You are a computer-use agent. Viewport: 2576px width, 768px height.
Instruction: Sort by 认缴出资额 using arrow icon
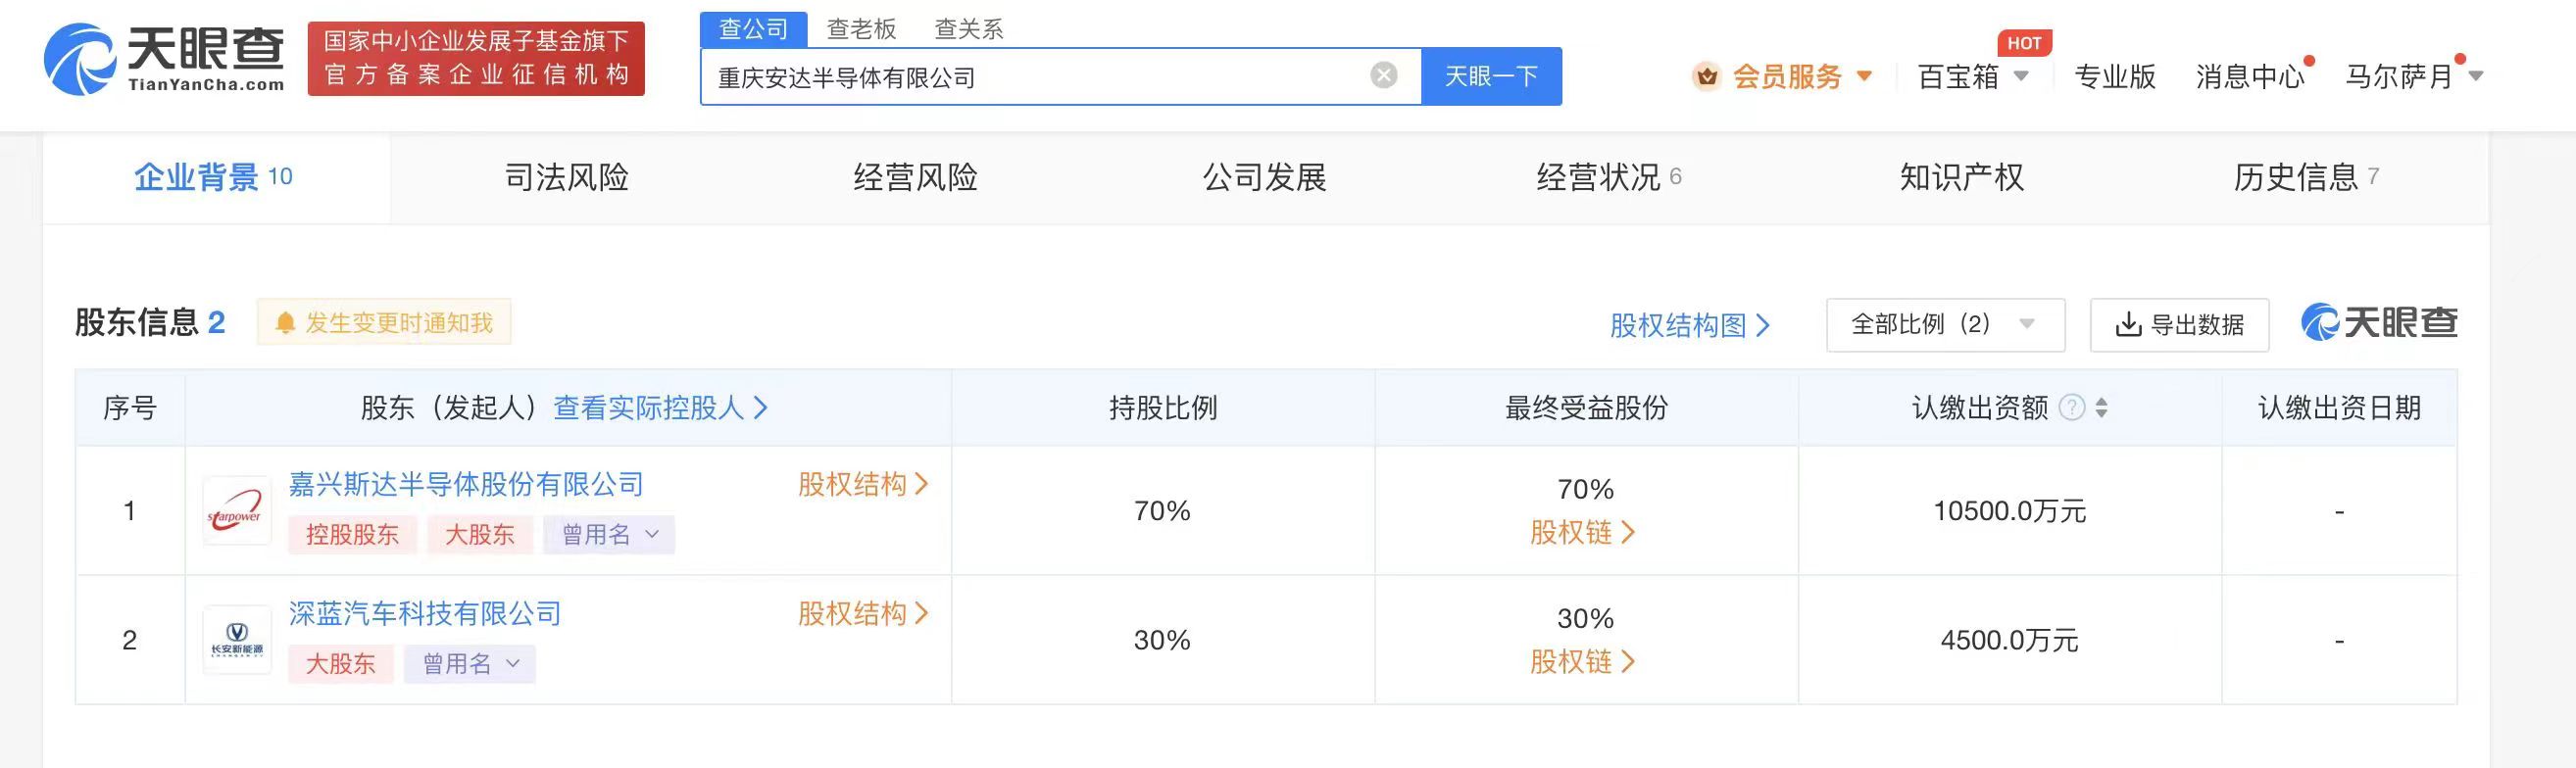point(2102,408)
